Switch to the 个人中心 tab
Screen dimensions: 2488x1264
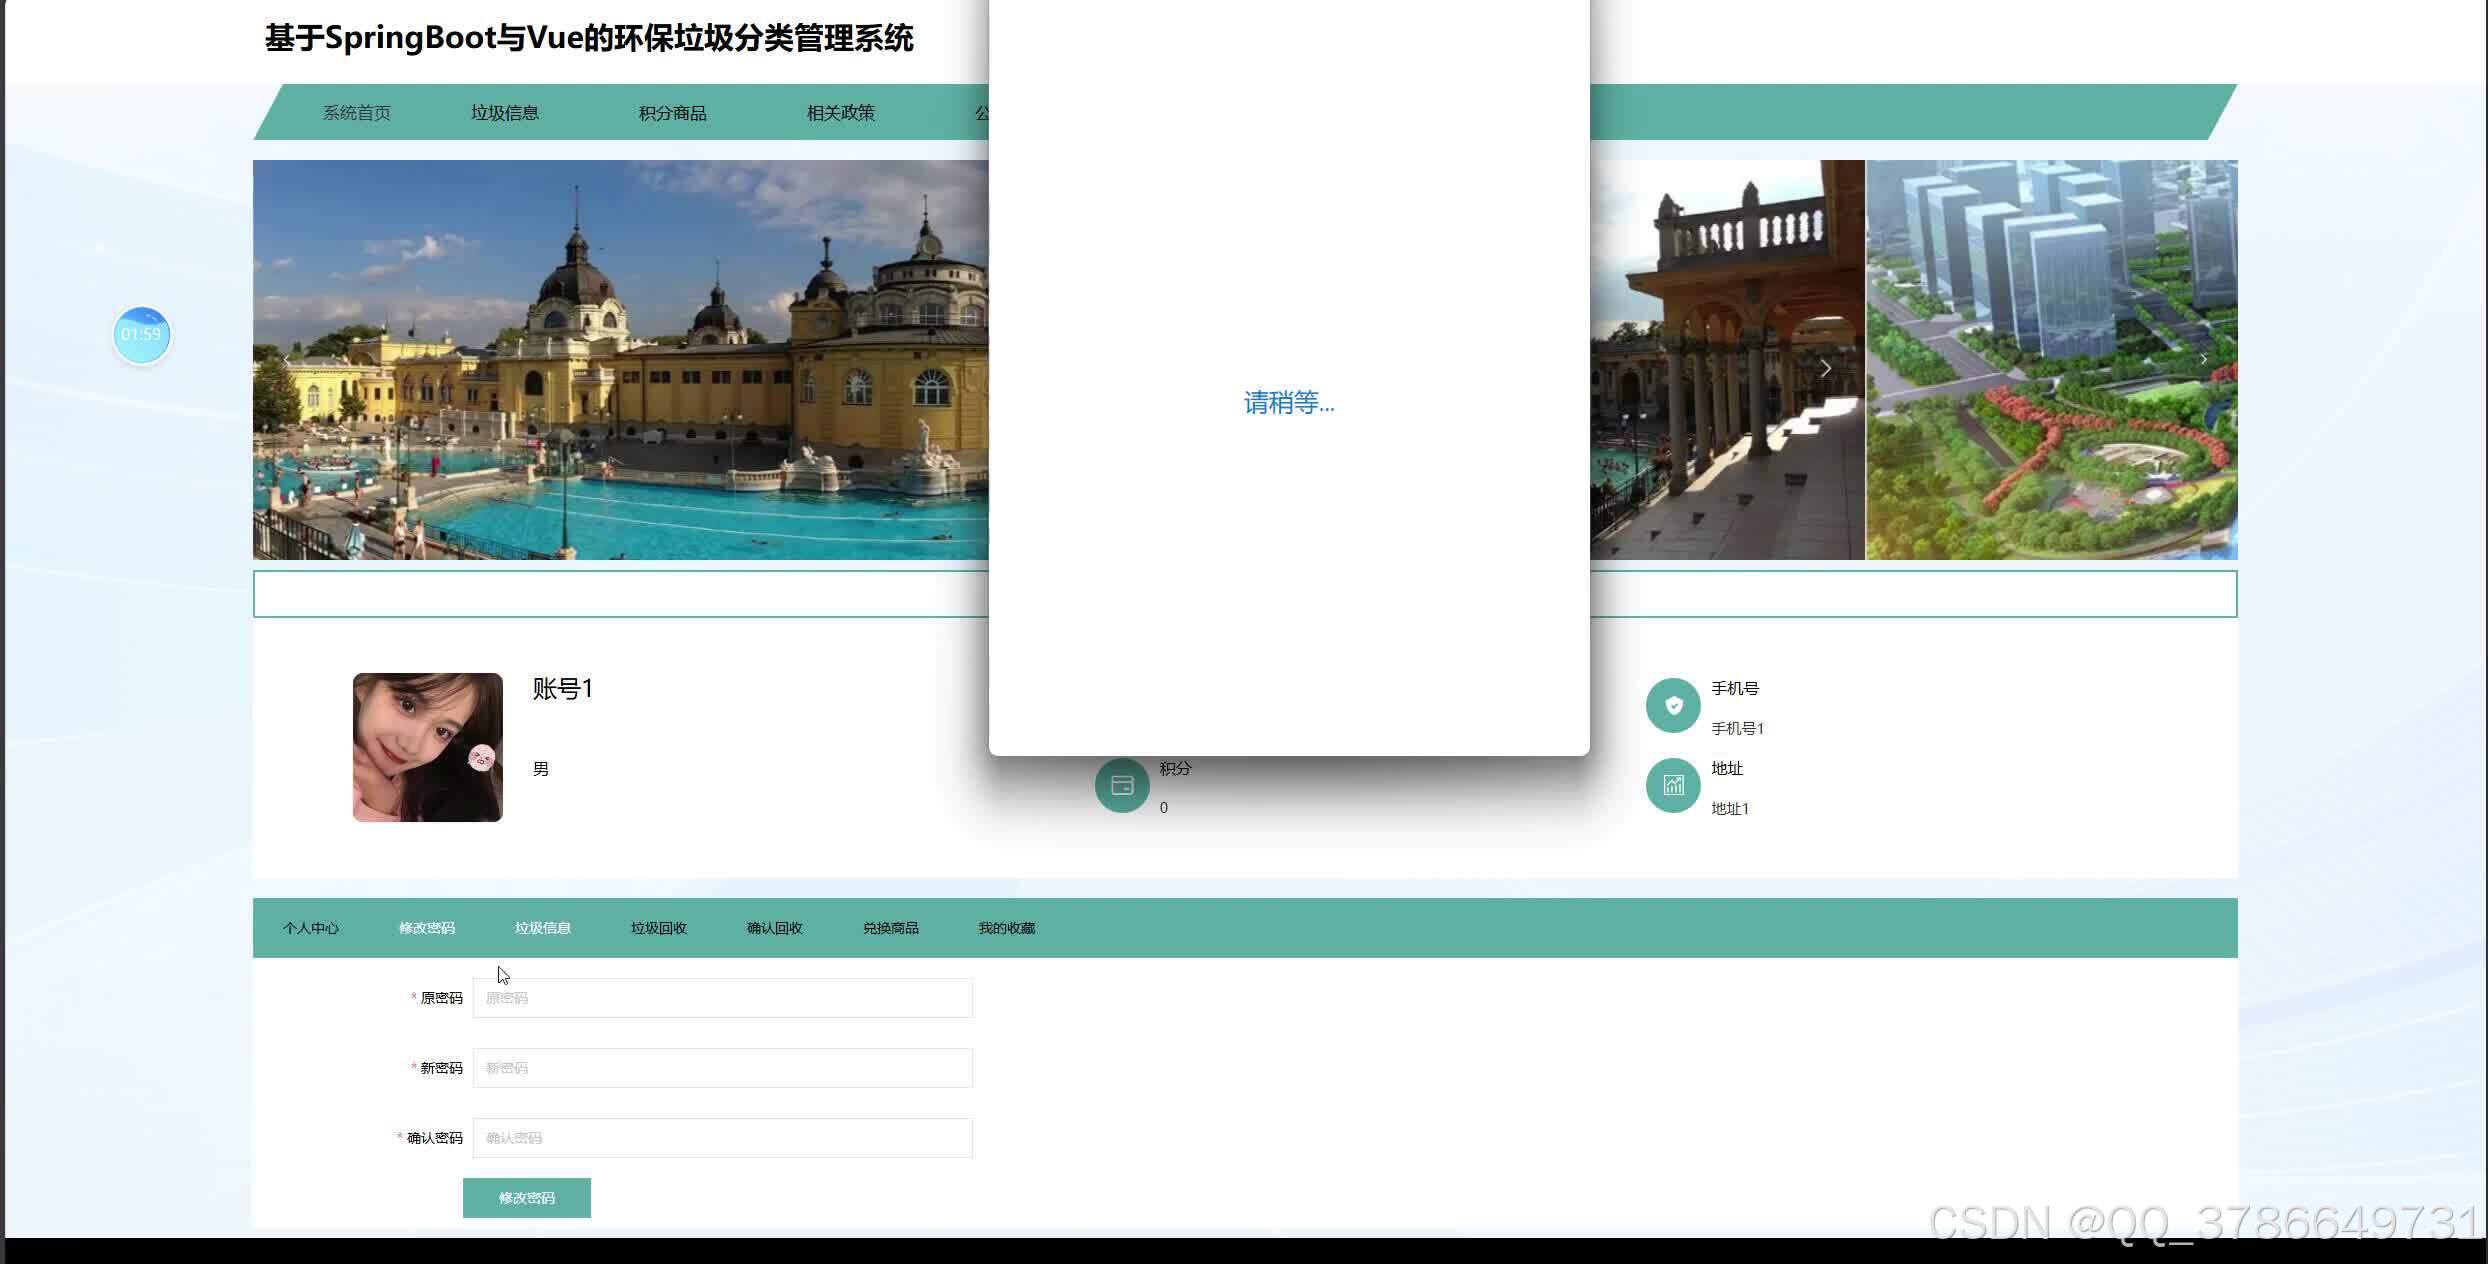pyautogui.click(x=311, y=928)
